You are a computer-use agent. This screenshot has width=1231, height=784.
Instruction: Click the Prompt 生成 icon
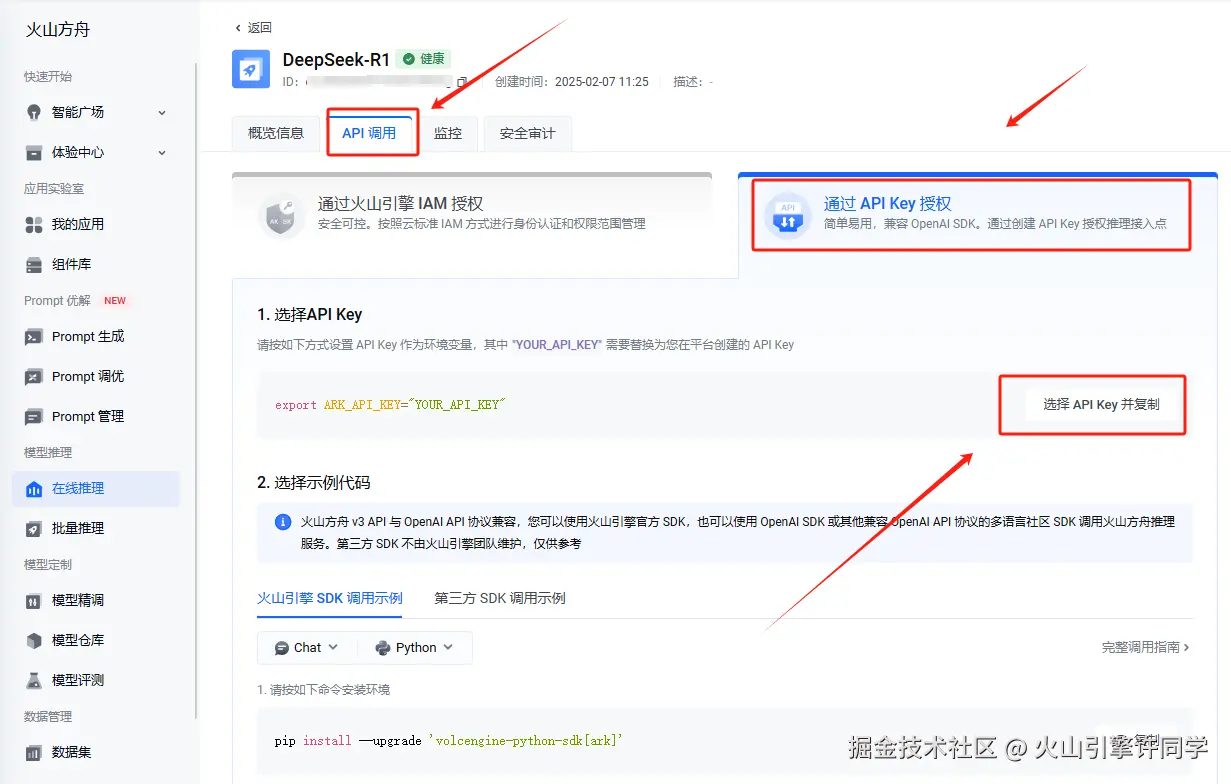tap(34, 336)
